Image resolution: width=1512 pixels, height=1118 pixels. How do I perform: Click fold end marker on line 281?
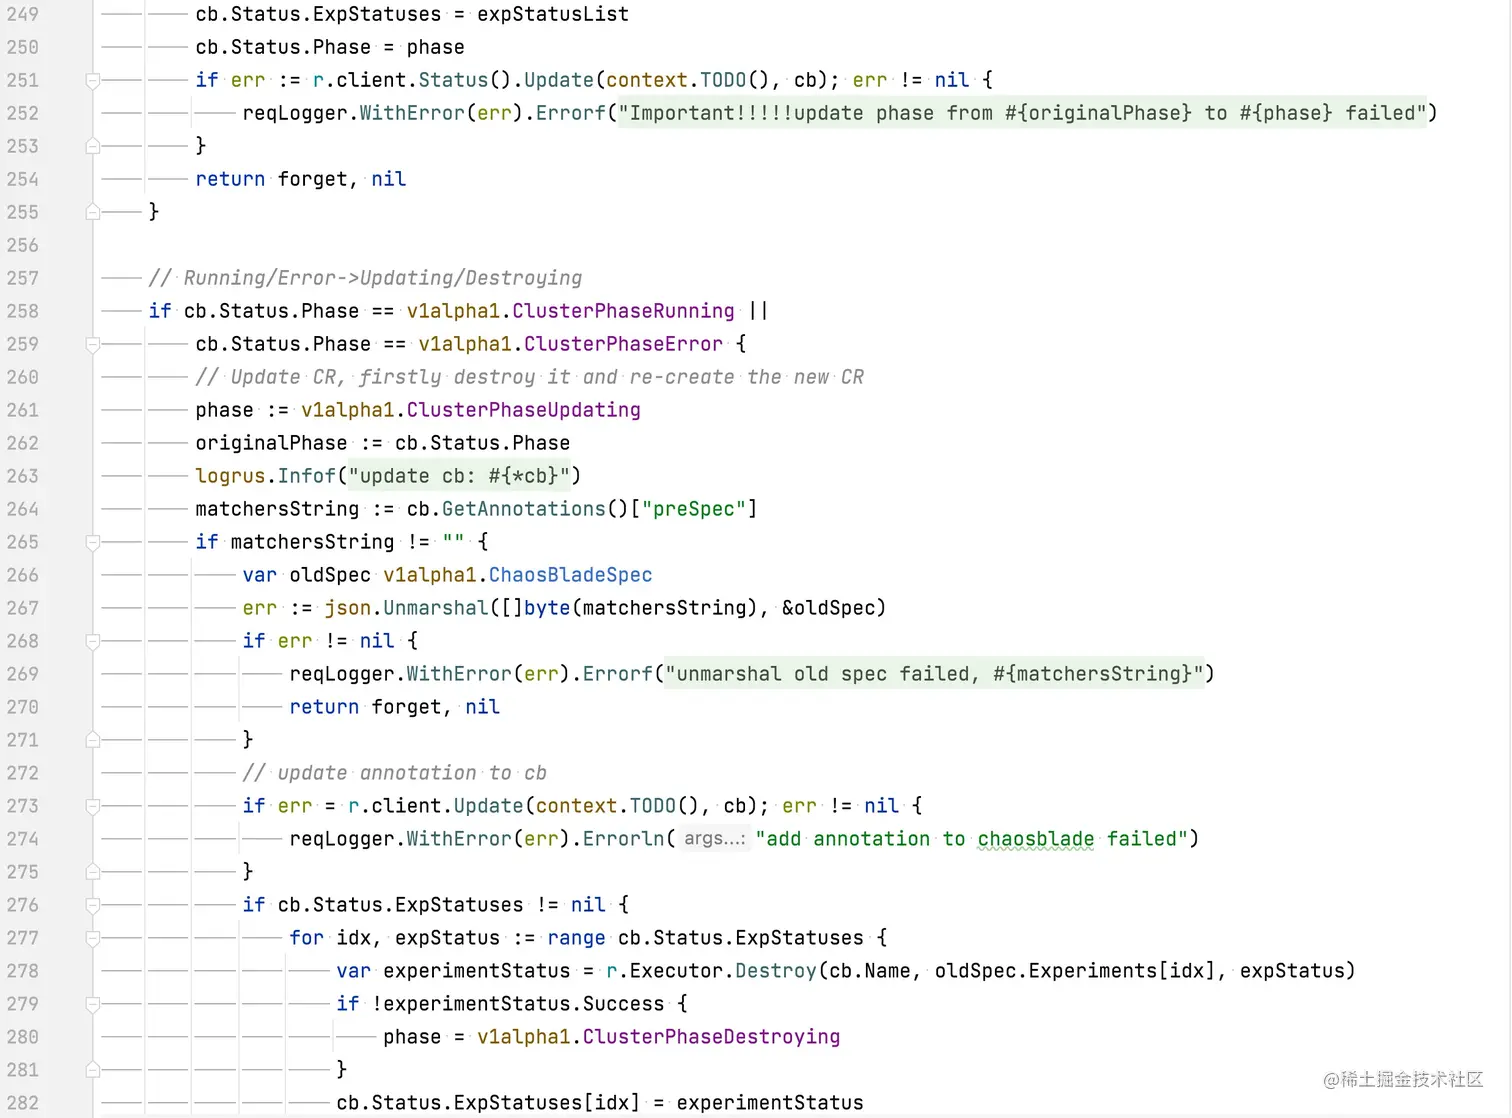(x=92, y=1070)
